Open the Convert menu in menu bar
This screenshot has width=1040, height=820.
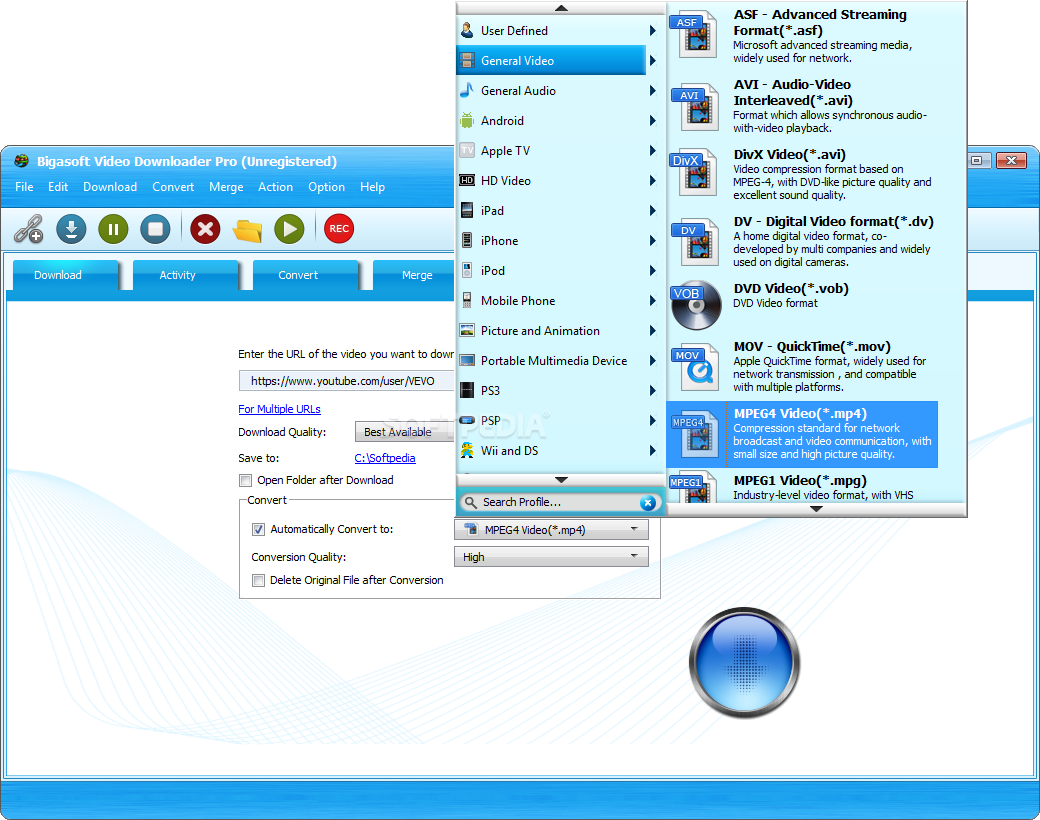click(173, 187)
